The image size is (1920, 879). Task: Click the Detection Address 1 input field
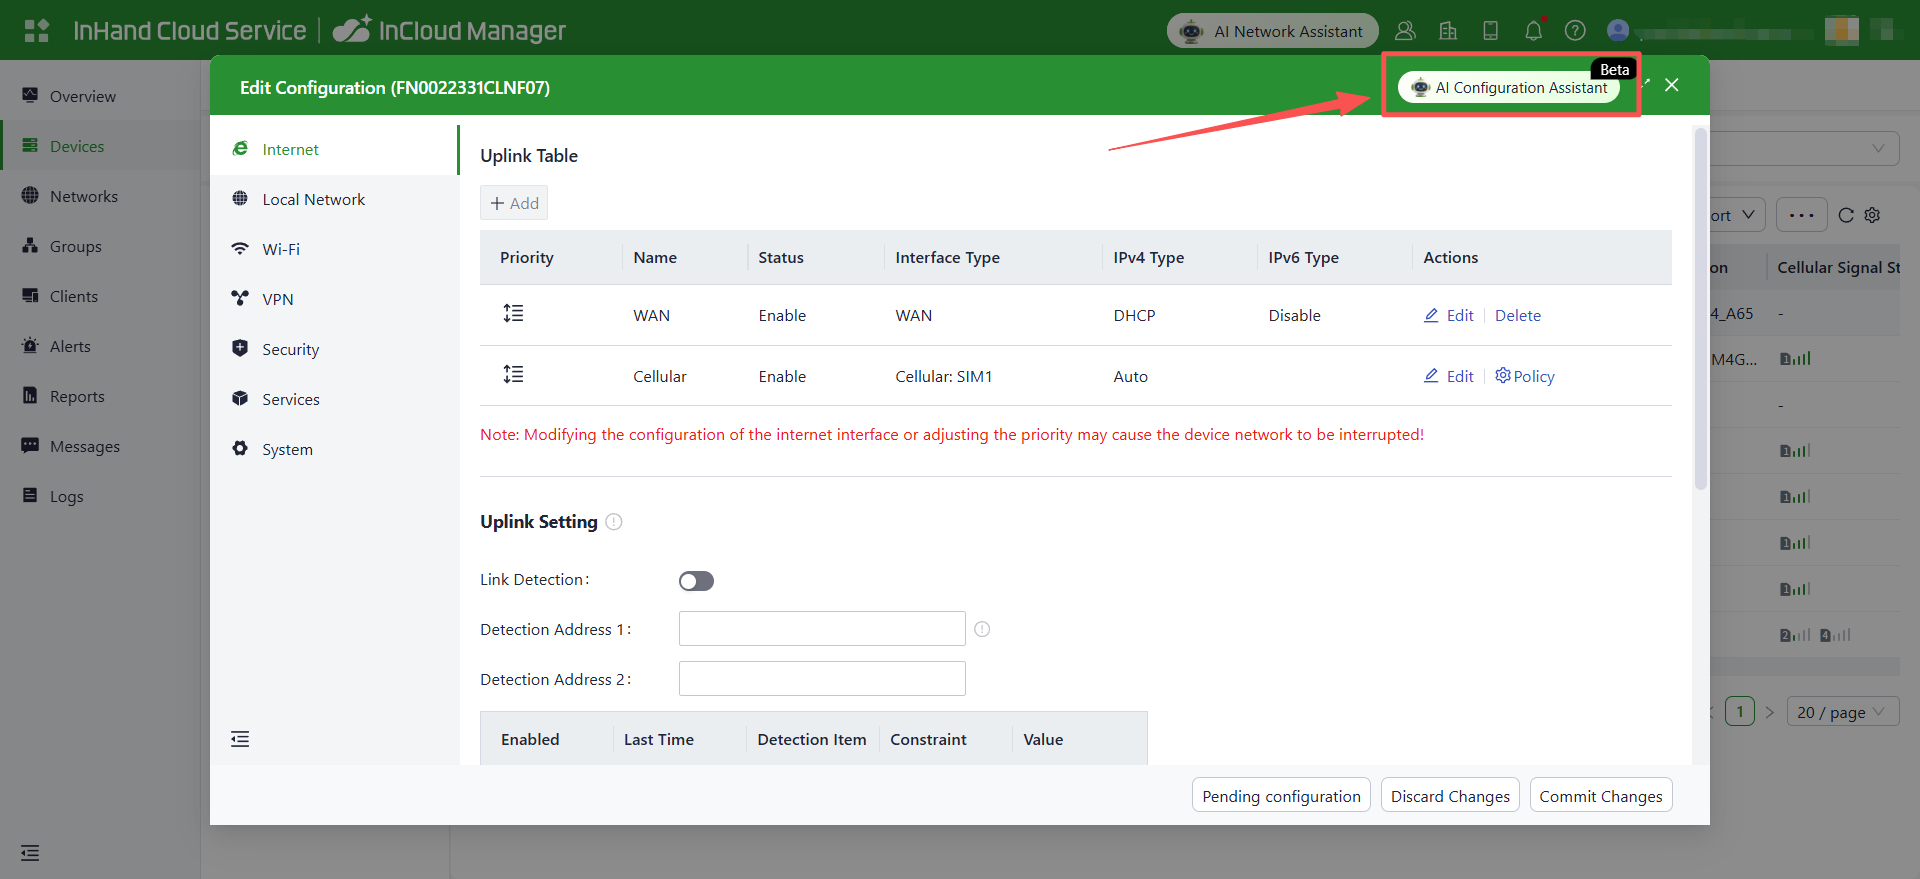[822, 629]
